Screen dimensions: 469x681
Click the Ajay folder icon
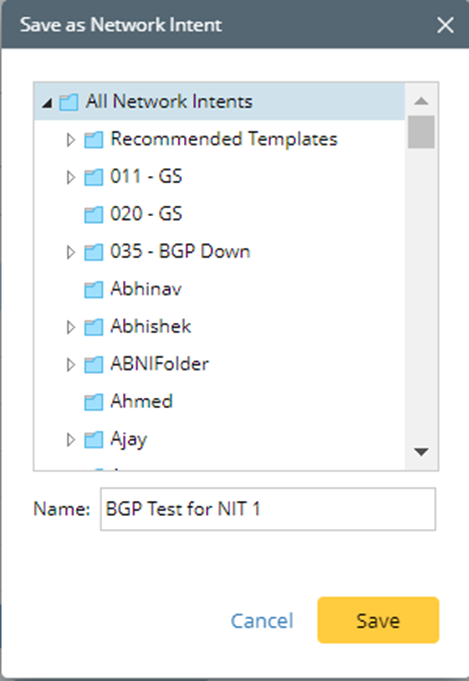tap(93, 440)
